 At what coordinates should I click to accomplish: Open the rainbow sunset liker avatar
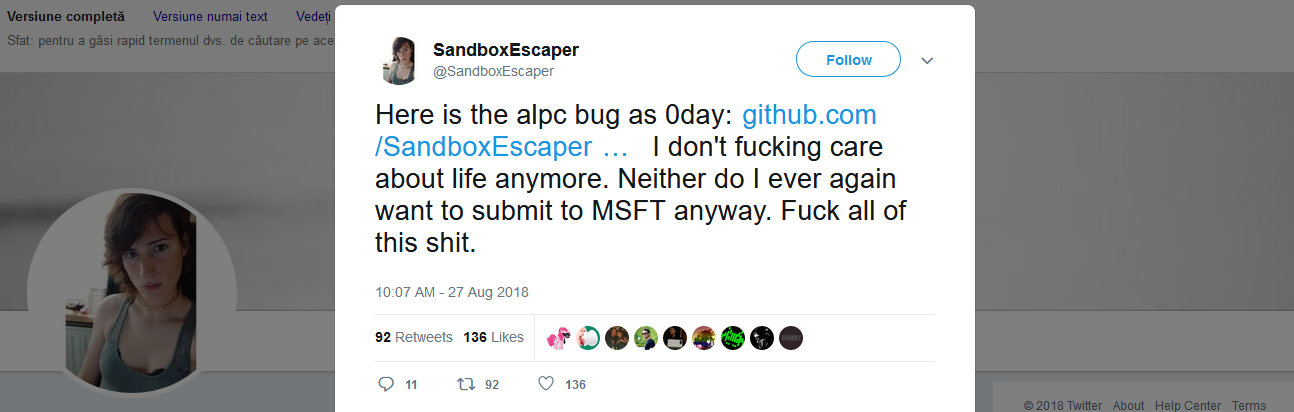[704, 338]
